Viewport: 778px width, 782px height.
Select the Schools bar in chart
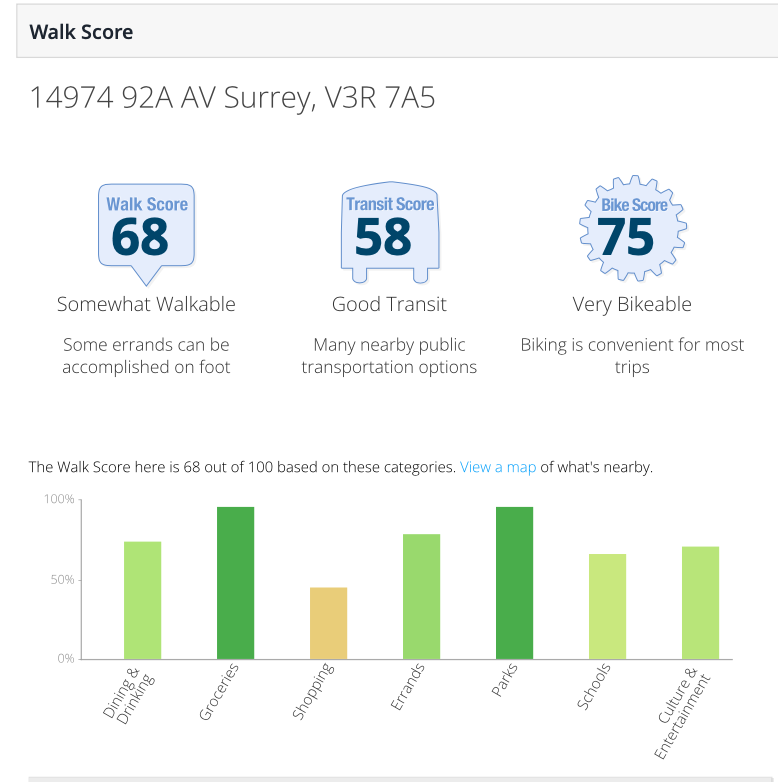coord(607,606)
